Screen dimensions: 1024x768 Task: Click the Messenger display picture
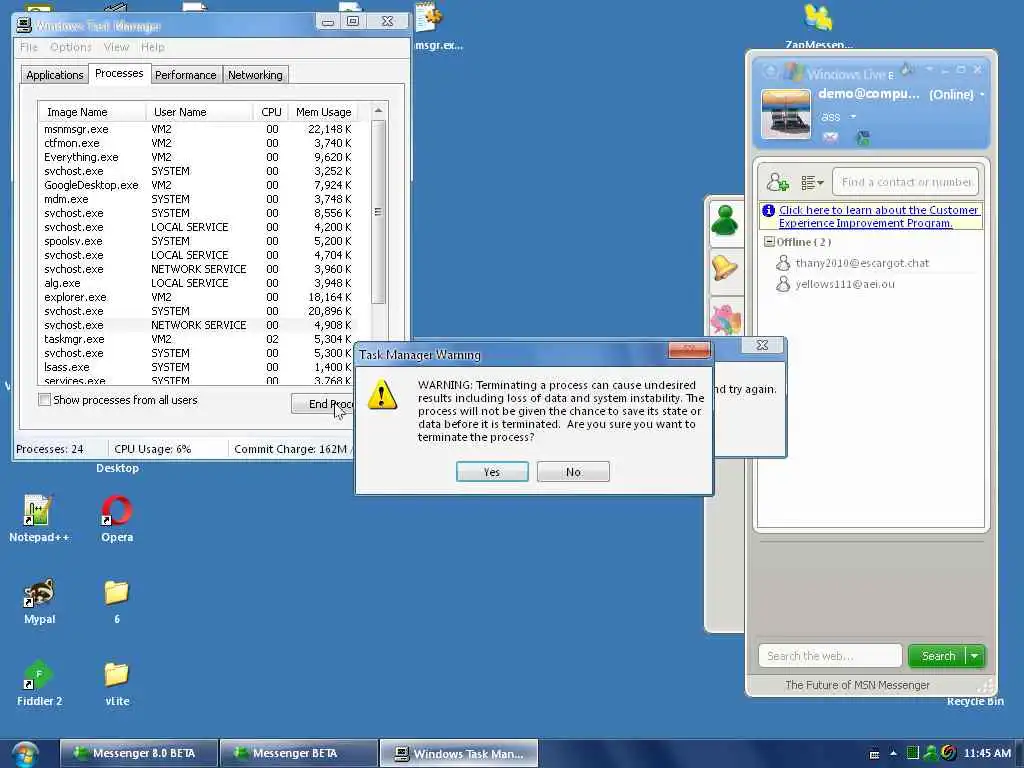pyautogui.click(x=786, y=114)
